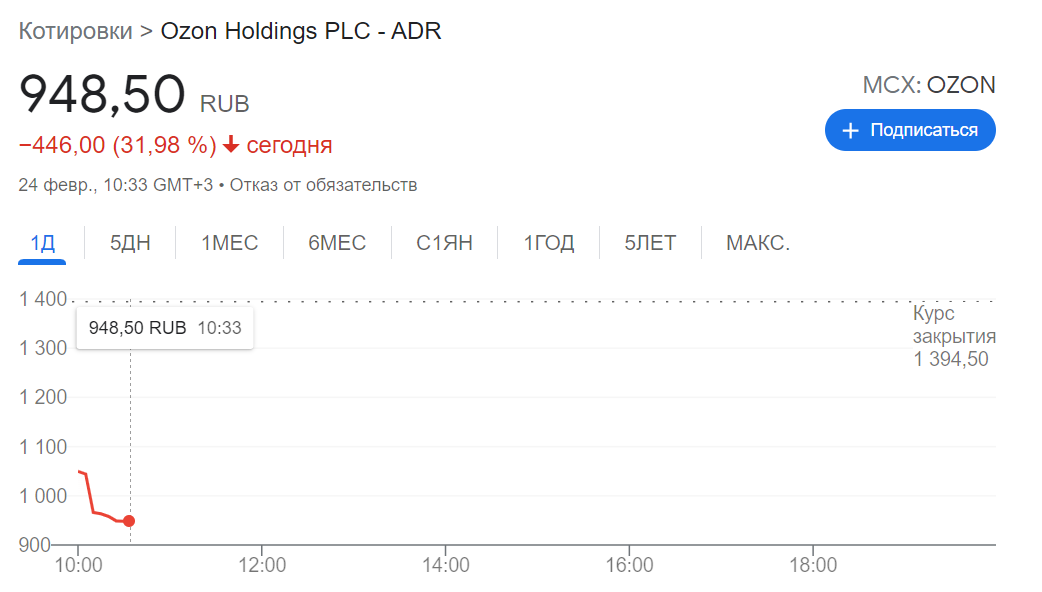Screen dimensions: 1042x592
Task: Click the red down arrow price change icon
Action: click(231, 145)
